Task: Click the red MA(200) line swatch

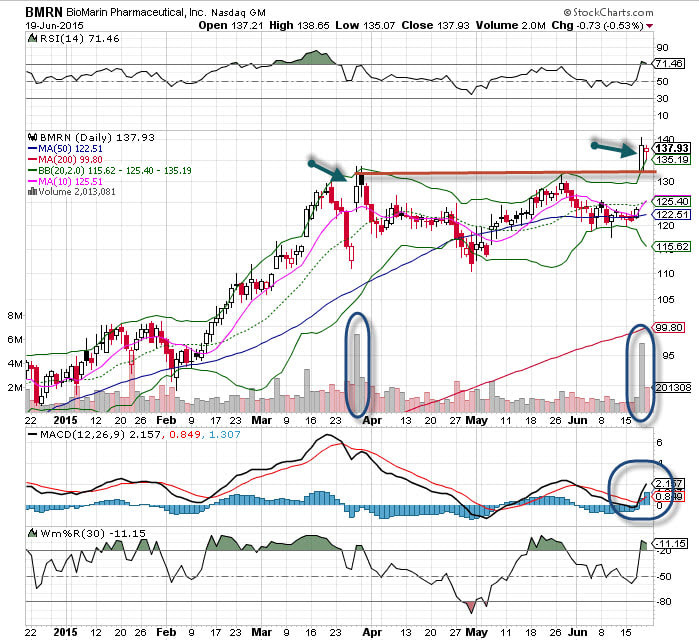Action: pos(32,160)
